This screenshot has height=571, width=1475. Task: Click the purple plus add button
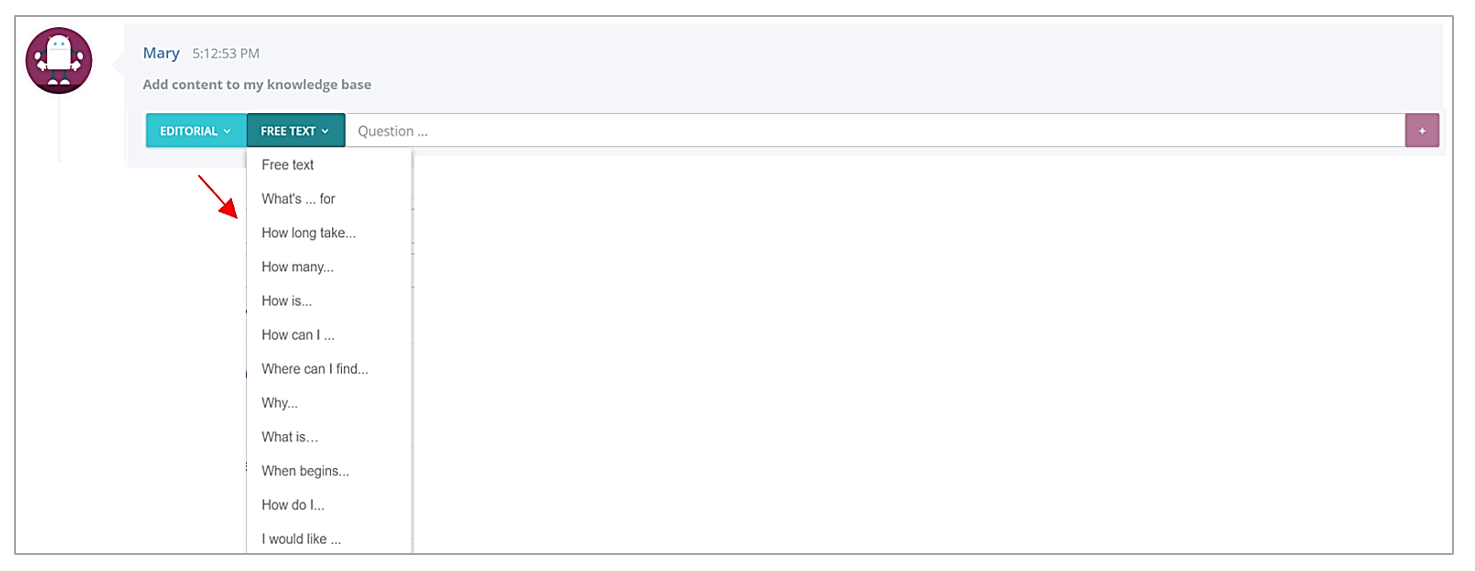click(x=1422, y=131)
